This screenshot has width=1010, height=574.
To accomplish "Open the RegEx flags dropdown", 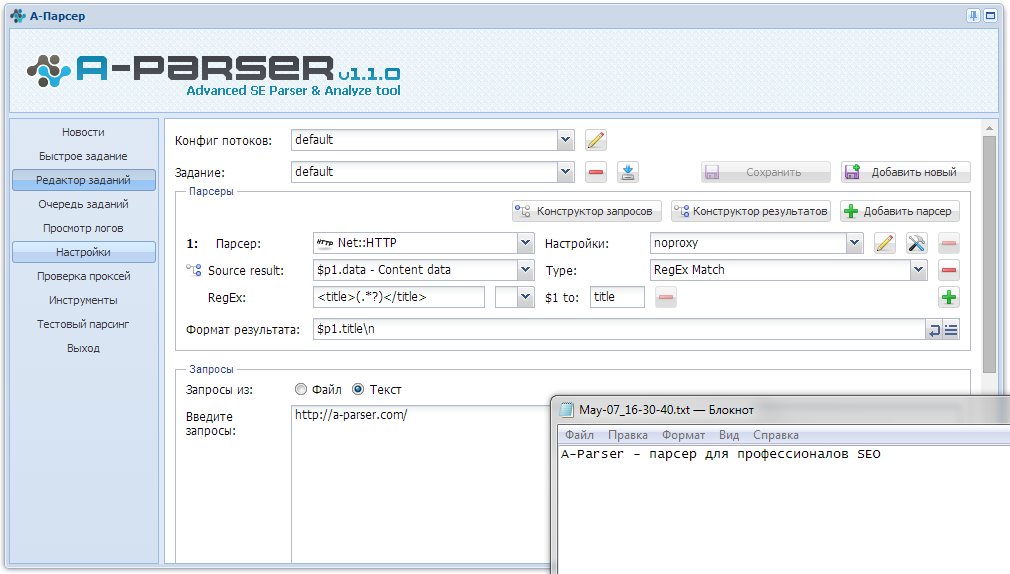I will [526, 297].
